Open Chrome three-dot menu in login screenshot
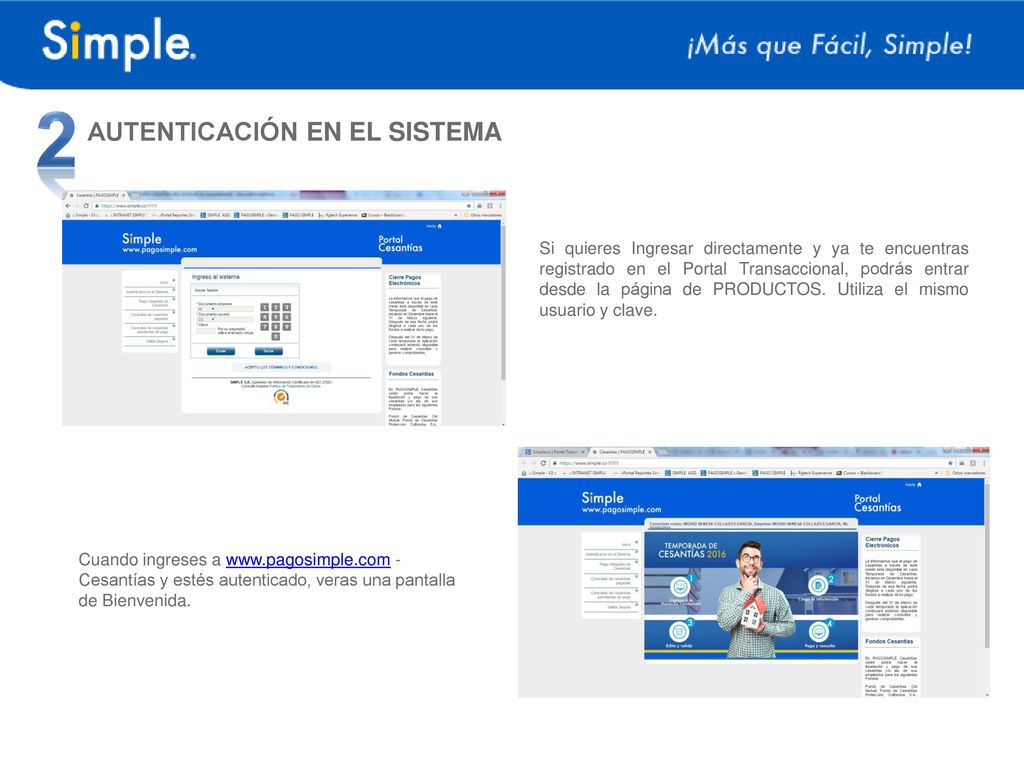Screen dimensions: 1024x768 coord(500,206)
